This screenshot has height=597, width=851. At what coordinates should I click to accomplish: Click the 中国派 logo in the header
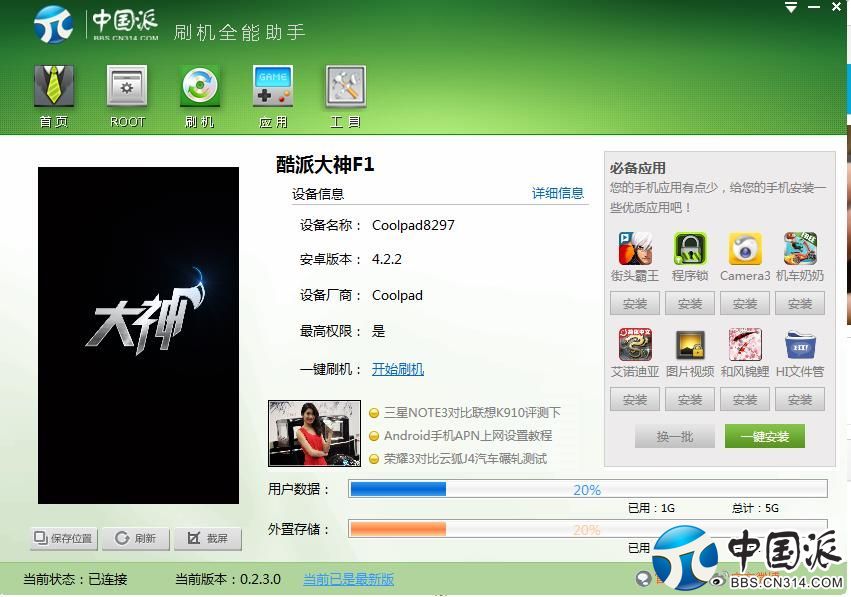point(97,24)
